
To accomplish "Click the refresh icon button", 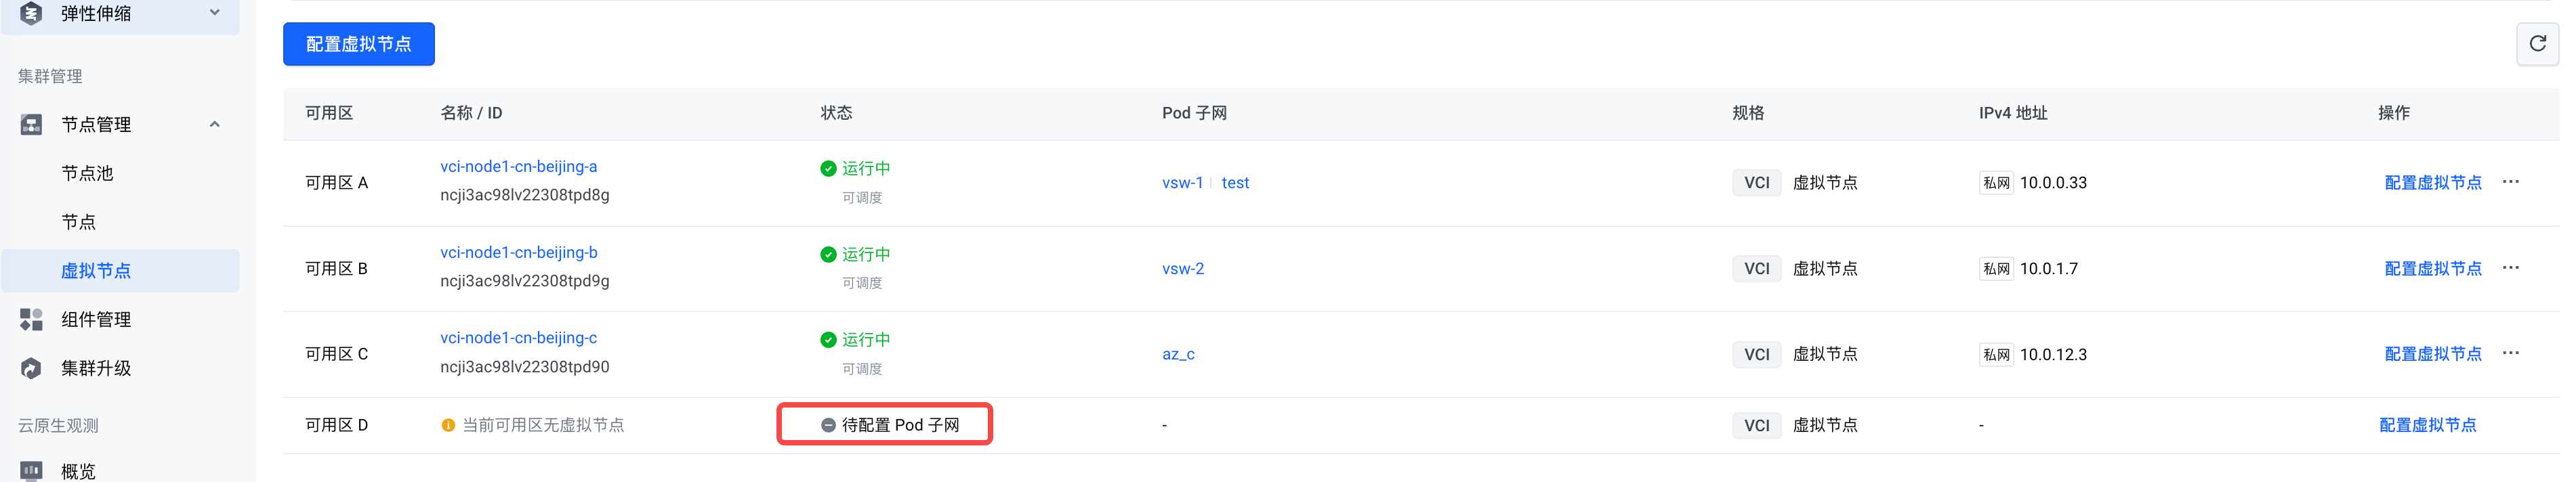I will [2537, 44].
